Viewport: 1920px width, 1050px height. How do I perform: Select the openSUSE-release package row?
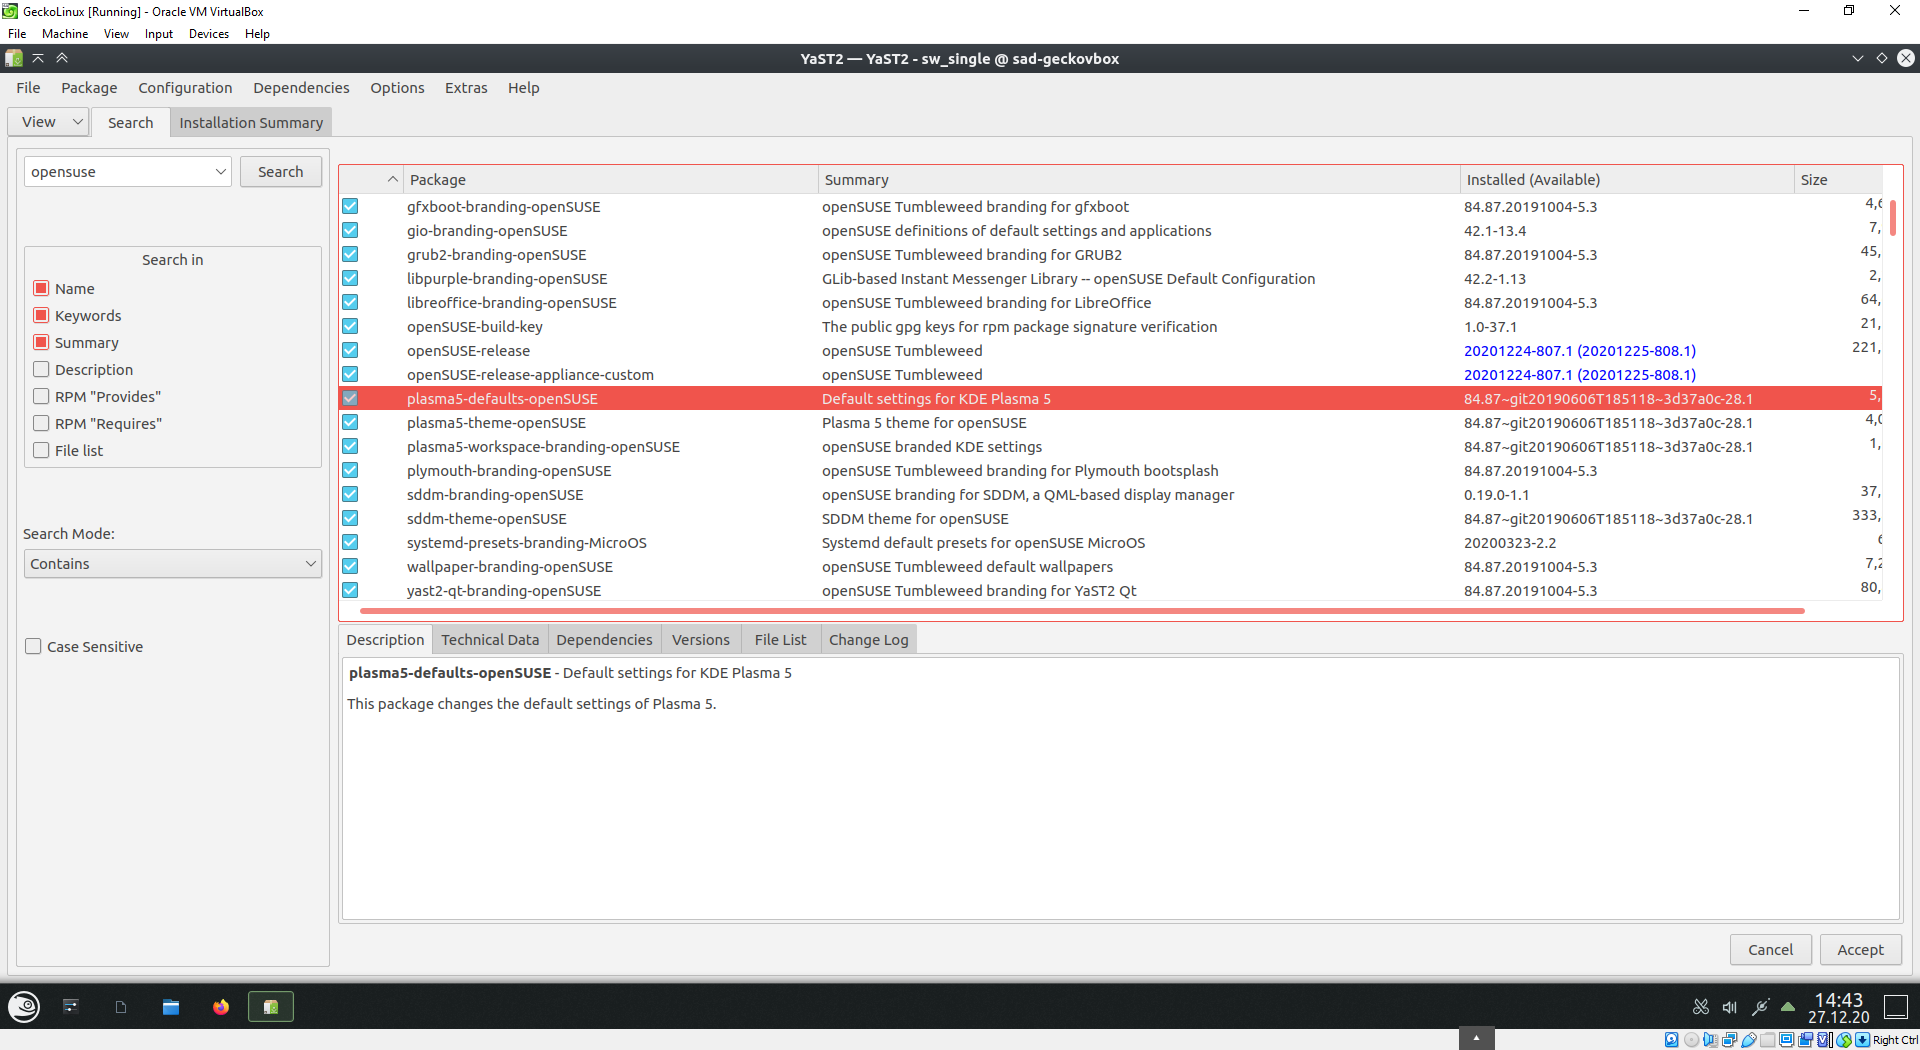(x=1110, y=351)
